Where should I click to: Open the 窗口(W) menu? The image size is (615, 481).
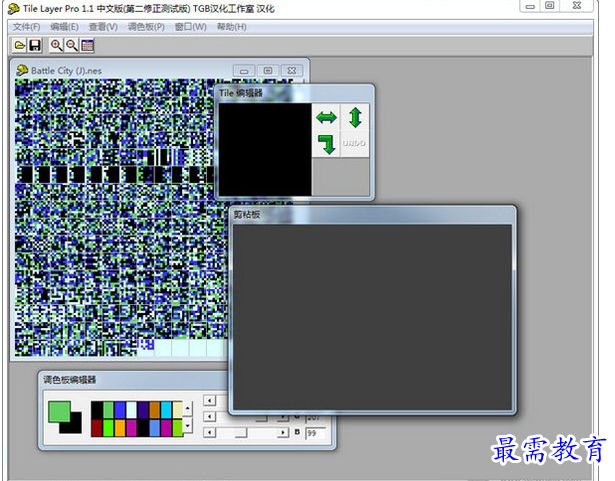[190, 27]
